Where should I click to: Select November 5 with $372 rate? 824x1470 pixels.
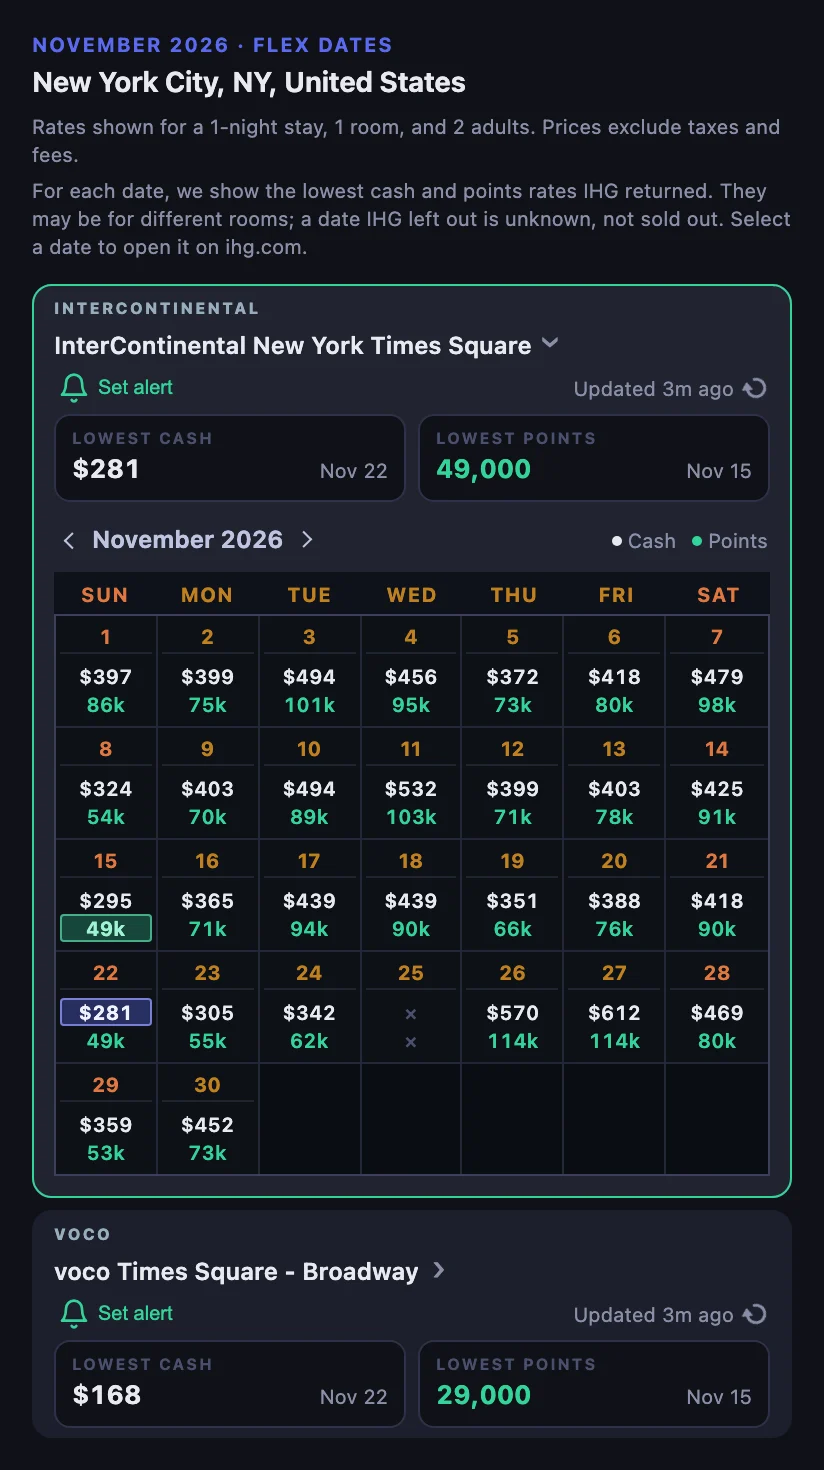(513, 671)
